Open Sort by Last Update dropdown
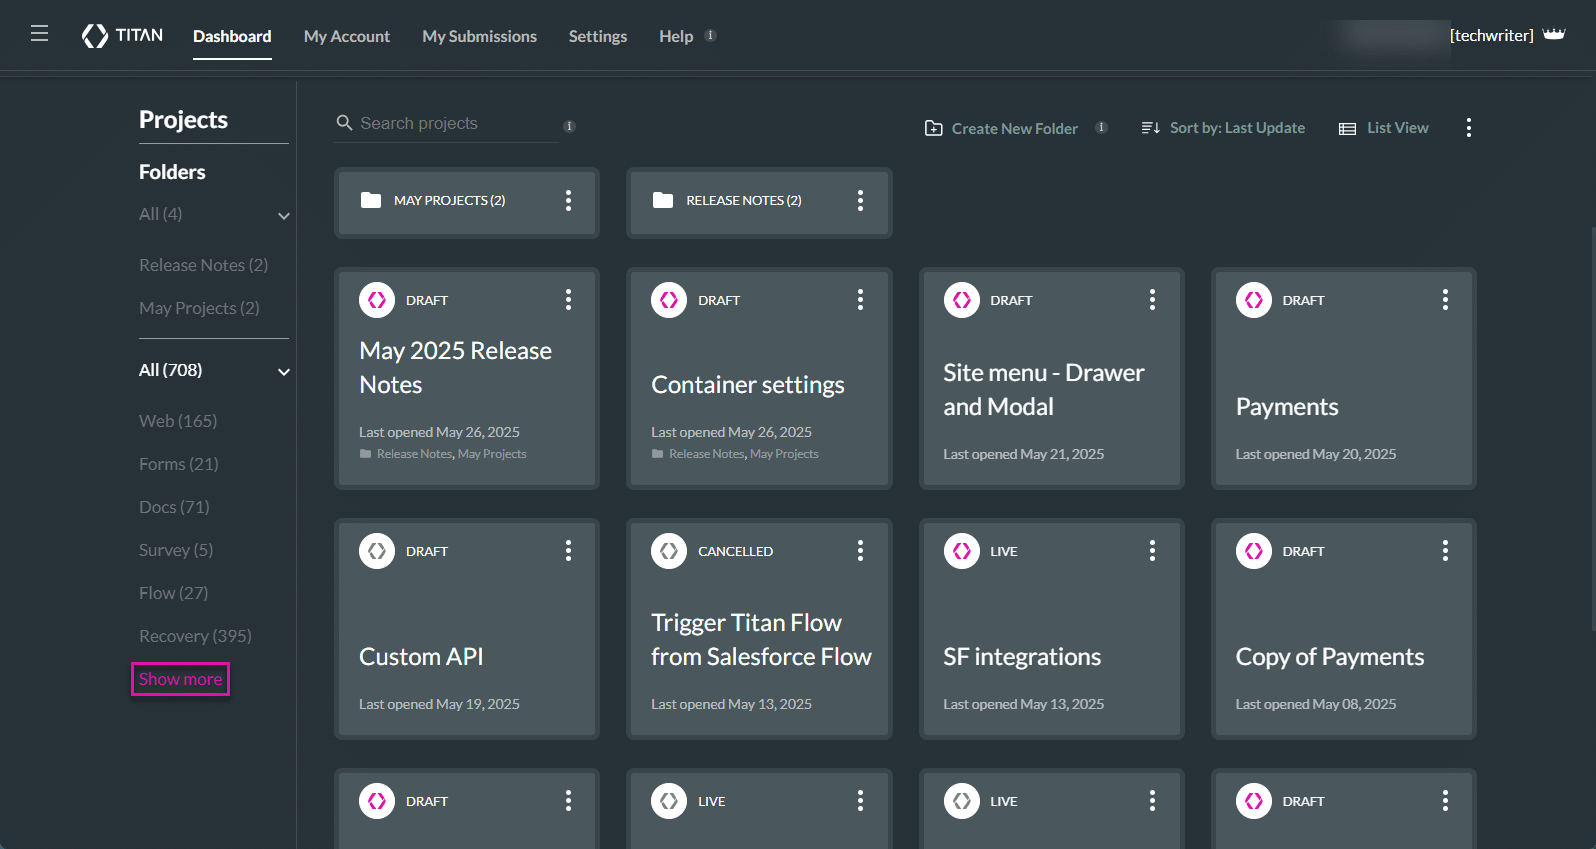This screenshot has height=849, width=1596. [x=1223, y=128]
